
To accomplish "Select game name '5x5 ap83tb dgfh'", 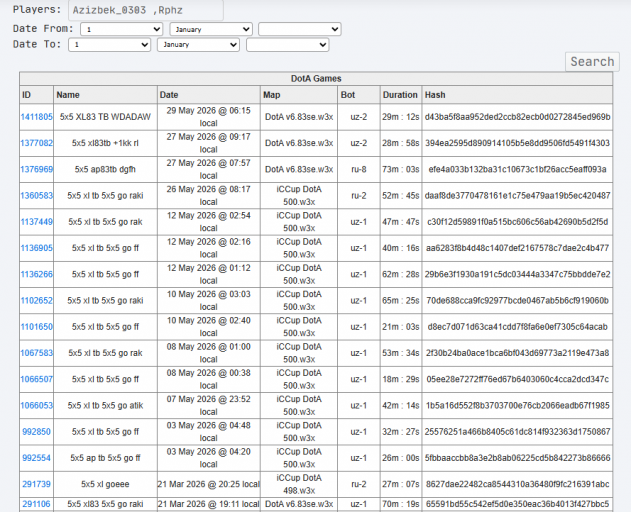I will pos(105,169).
